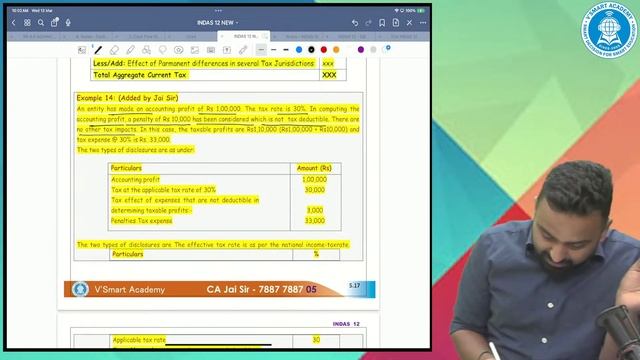Viewport: 640px width, 360px height.
Task: Select the Lasso tool
Action: [162, 50]
